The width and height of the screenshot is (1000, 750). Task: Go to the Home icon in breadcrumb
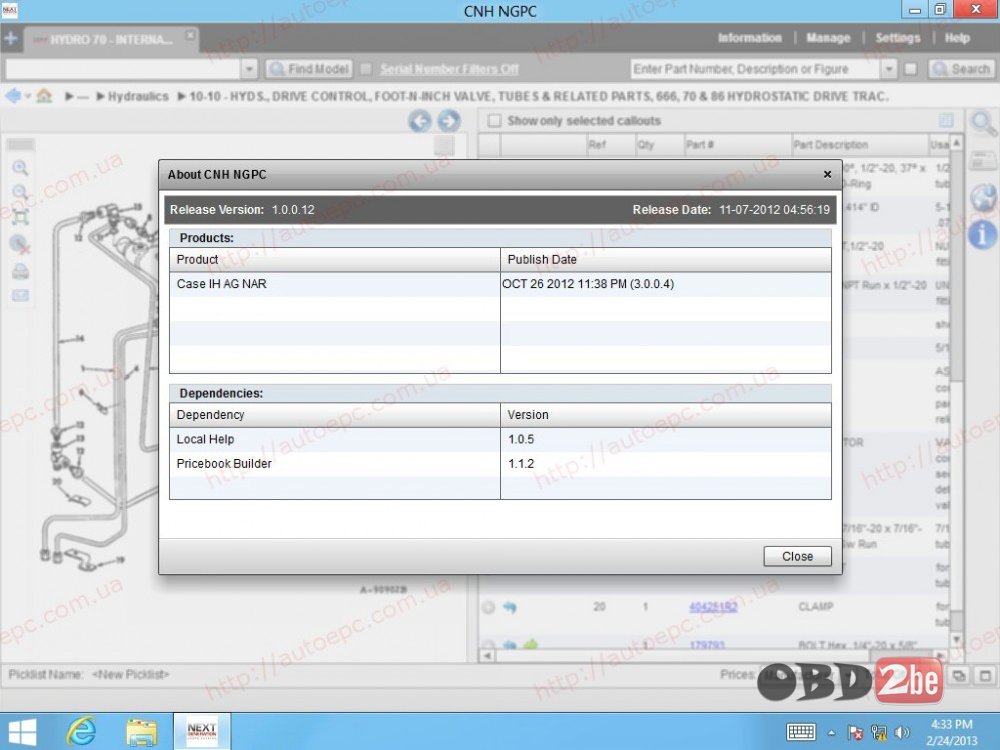(44, 96)
